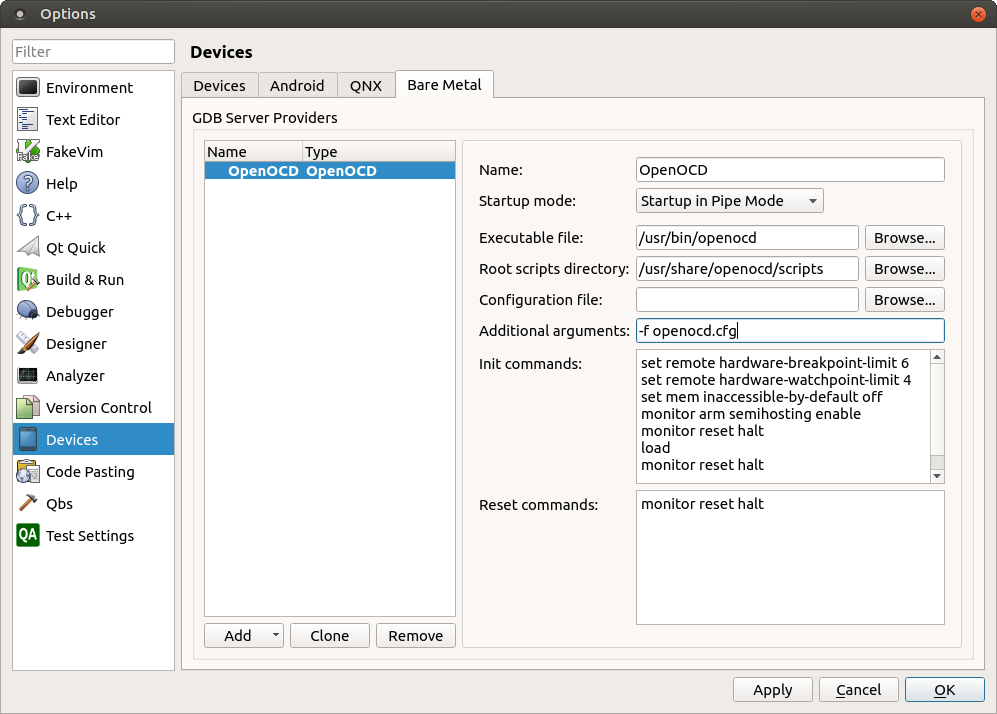Select the Build & Run icon
Viewport: 997px width, 714px height.
[x=28, y=280]
